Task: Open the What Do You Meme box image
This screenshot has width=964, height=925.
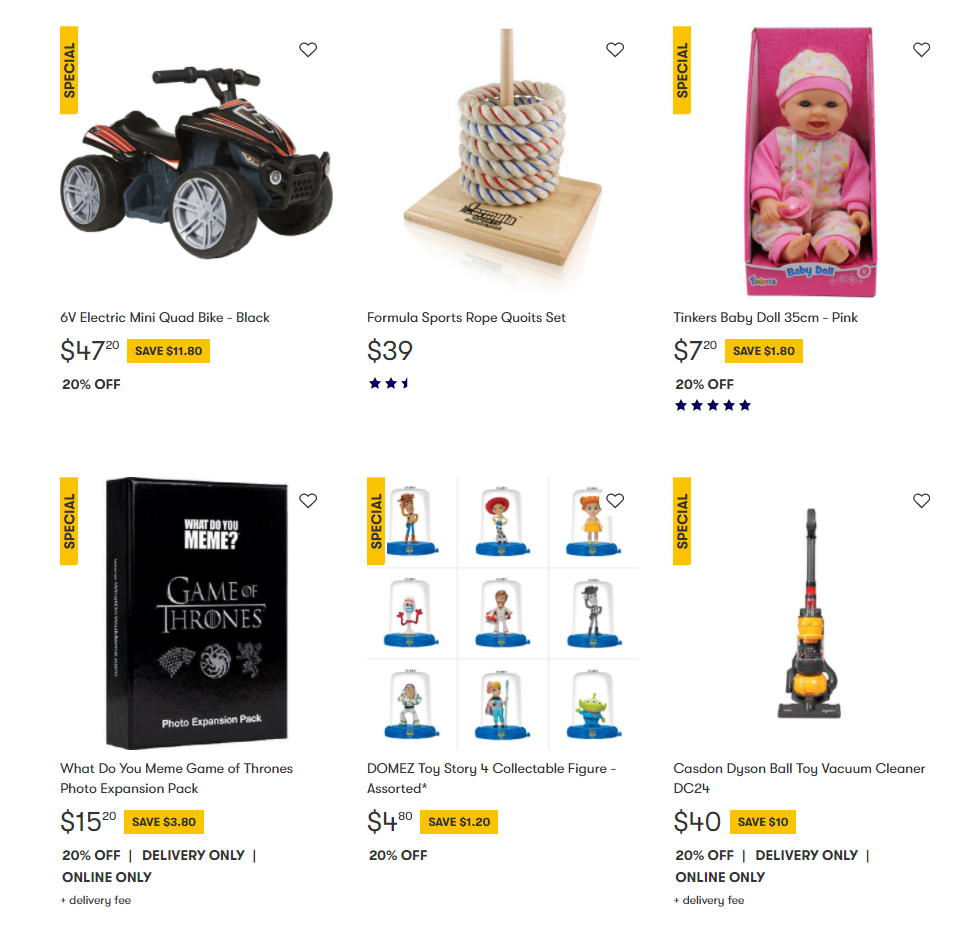Action: [197, 613]
